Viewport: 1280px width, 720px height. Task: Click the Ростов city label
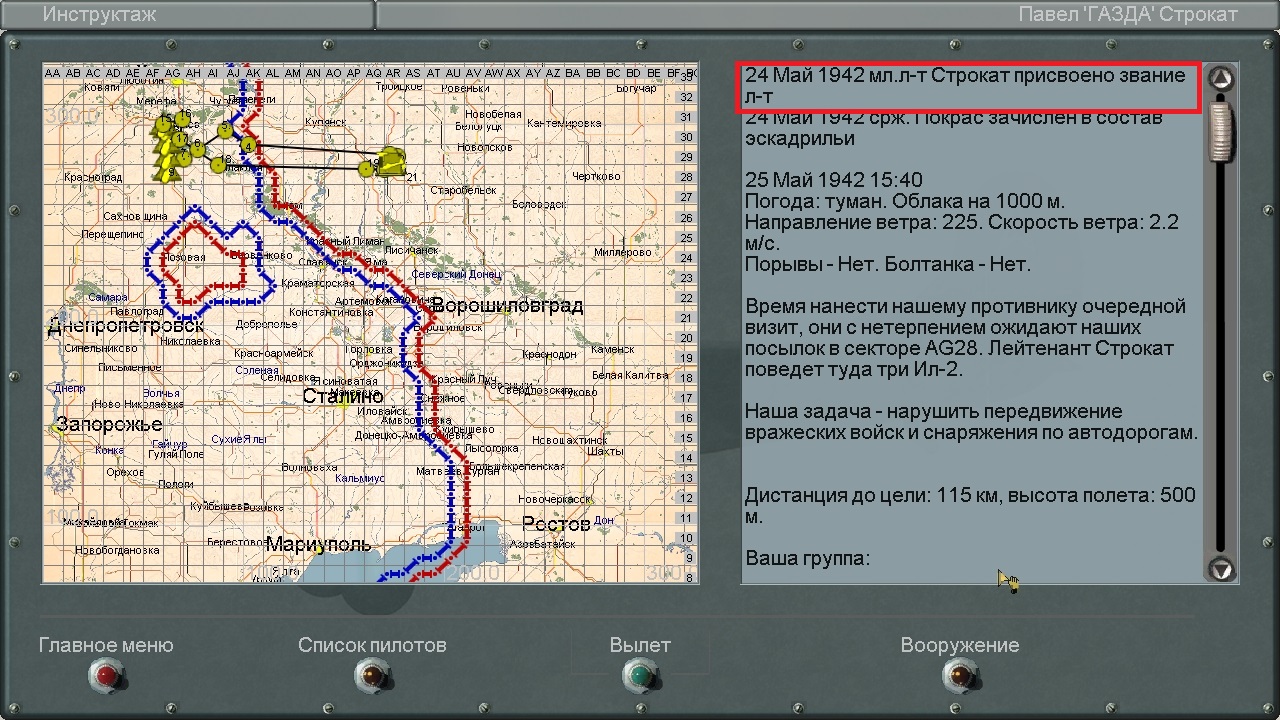(x=556, y=525)
